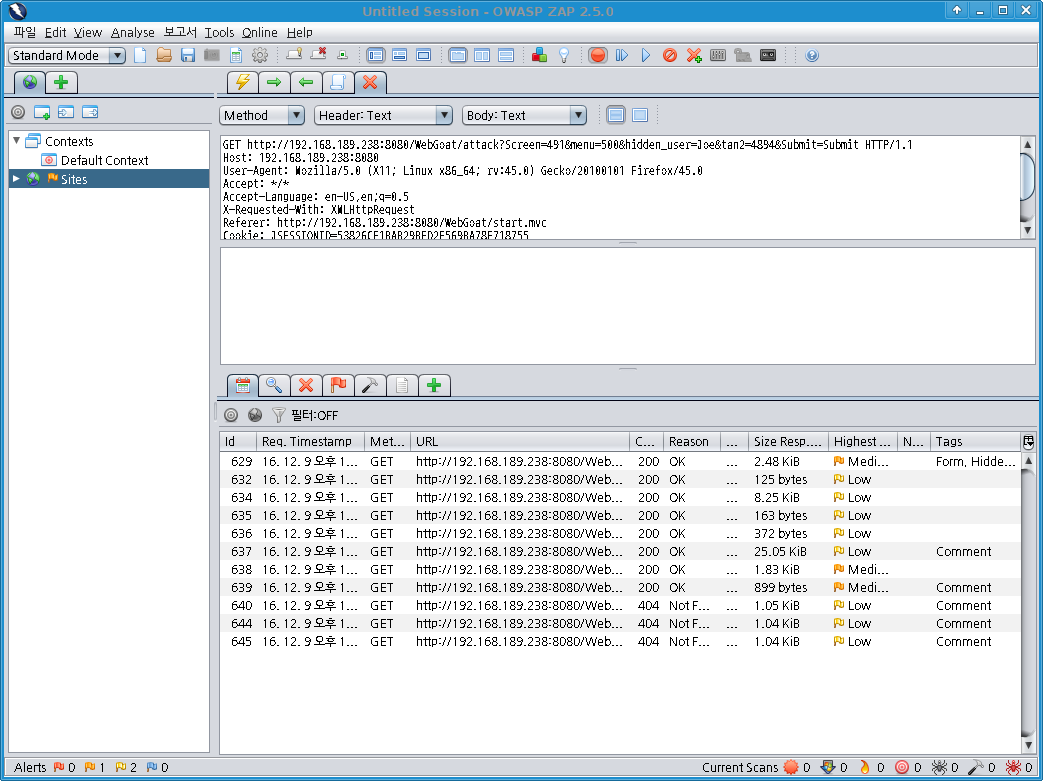
Task: Toggle split display for header and body
Action: 616,115
